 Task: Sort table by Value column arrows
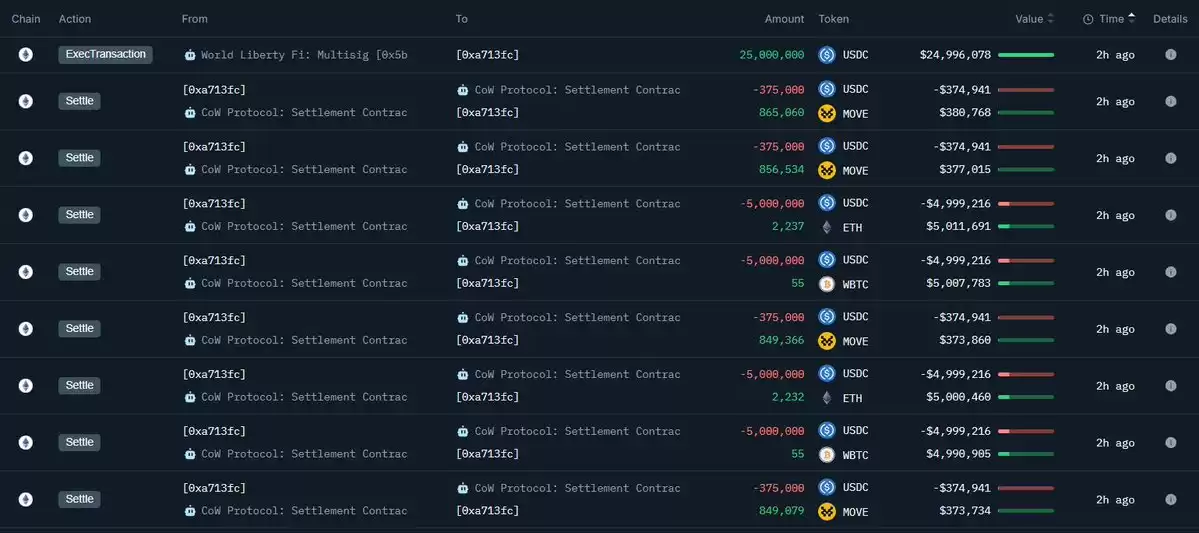[x=1051, y=19]
